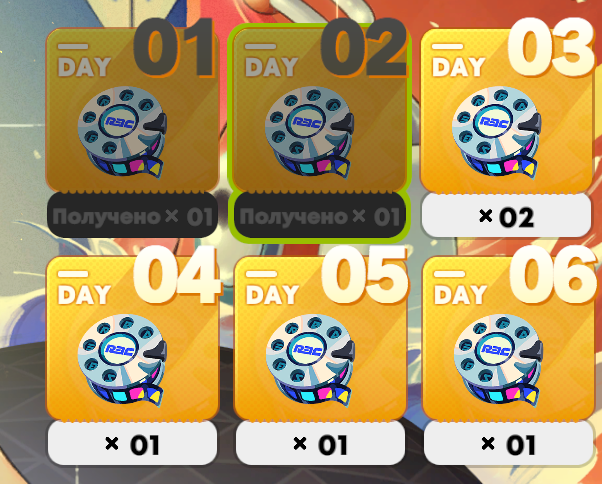Click Day 06's '× 01' quantity label
The width and height of the screenshot is (602, 484).
[x=508, y=444]
